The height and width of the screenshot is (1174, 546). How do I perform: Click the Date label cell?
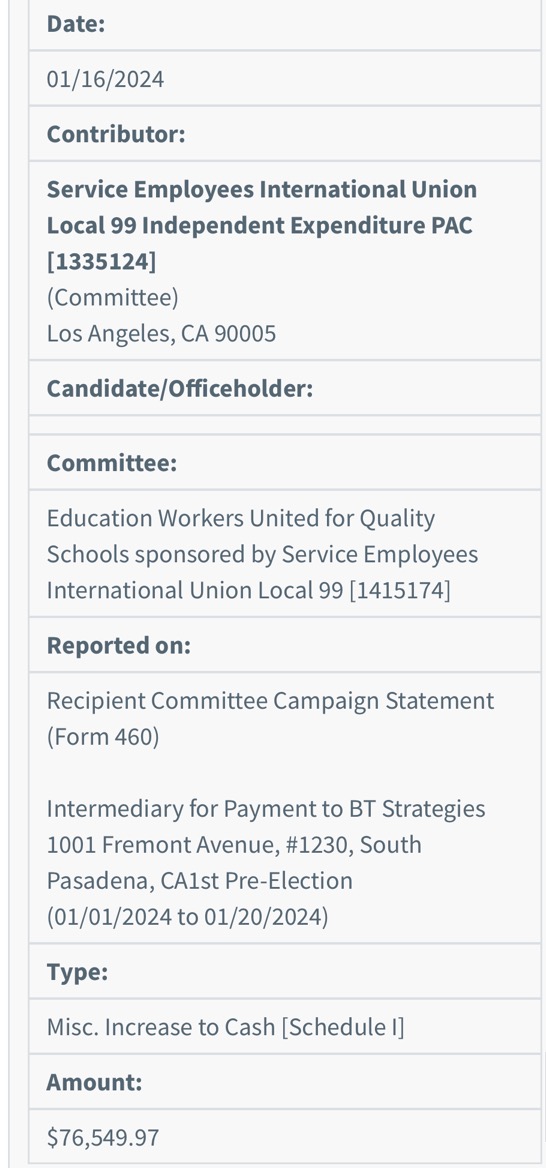[x=285, y=24]
